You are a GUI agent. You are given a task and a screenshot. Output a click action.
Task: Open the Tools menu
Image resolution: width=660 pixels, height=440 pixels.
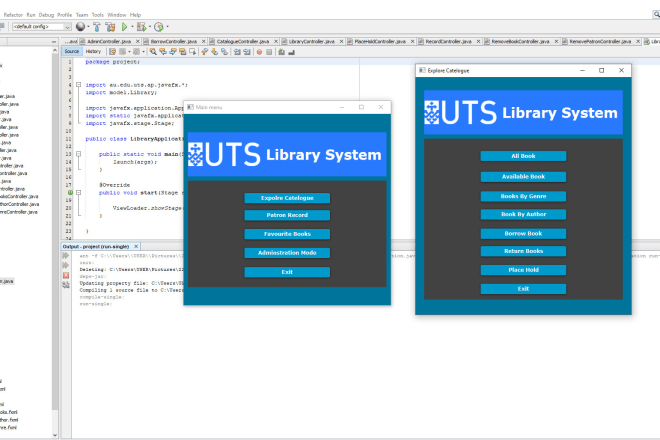click(98, 15)
